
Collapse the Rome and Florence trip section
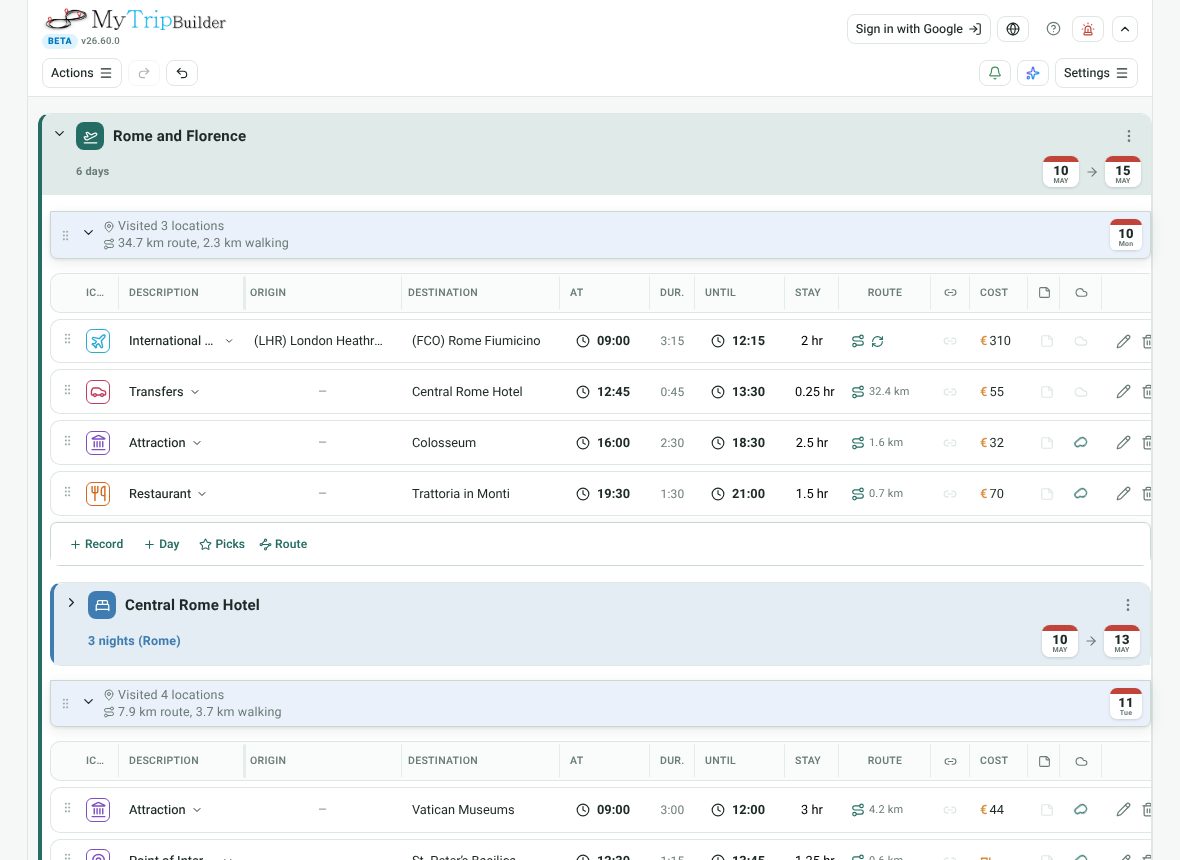click(59, 134)
